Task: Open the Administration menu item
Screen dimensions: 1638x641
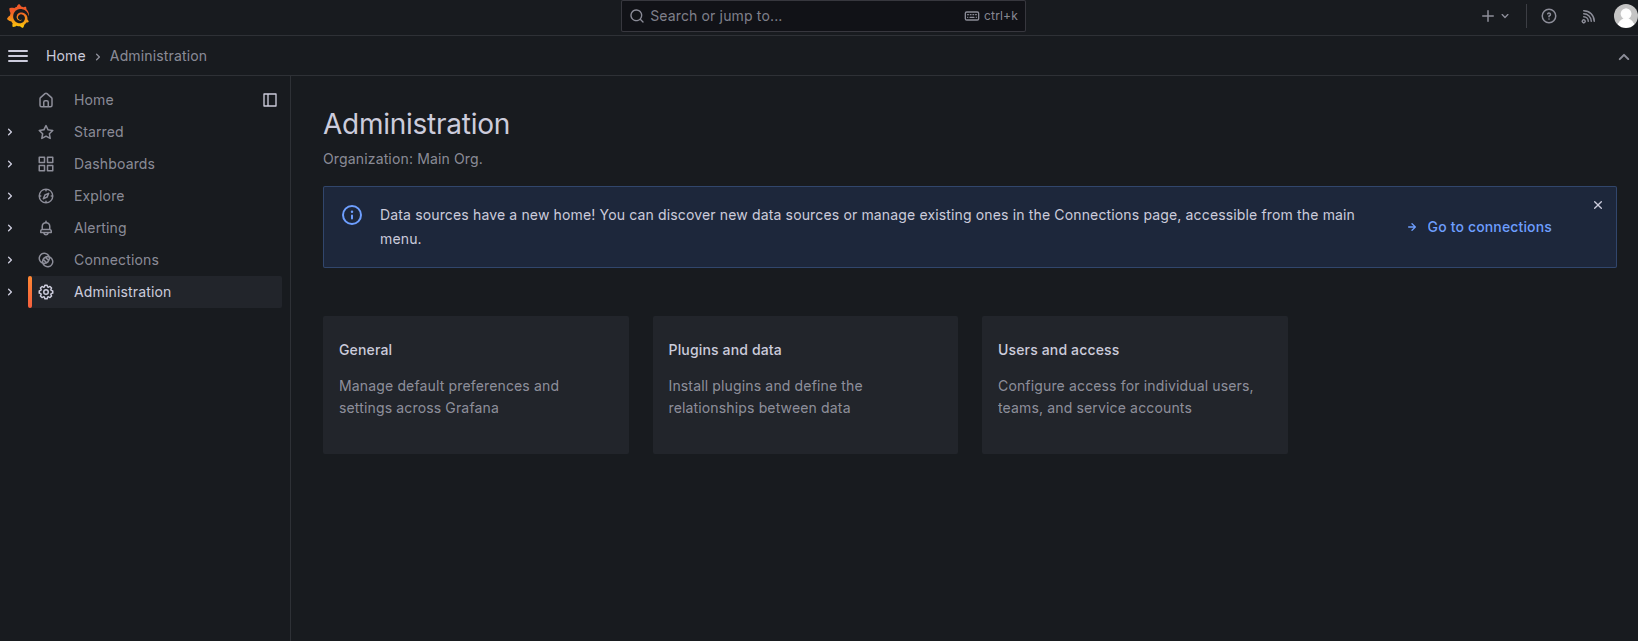Action: point(122,292)
